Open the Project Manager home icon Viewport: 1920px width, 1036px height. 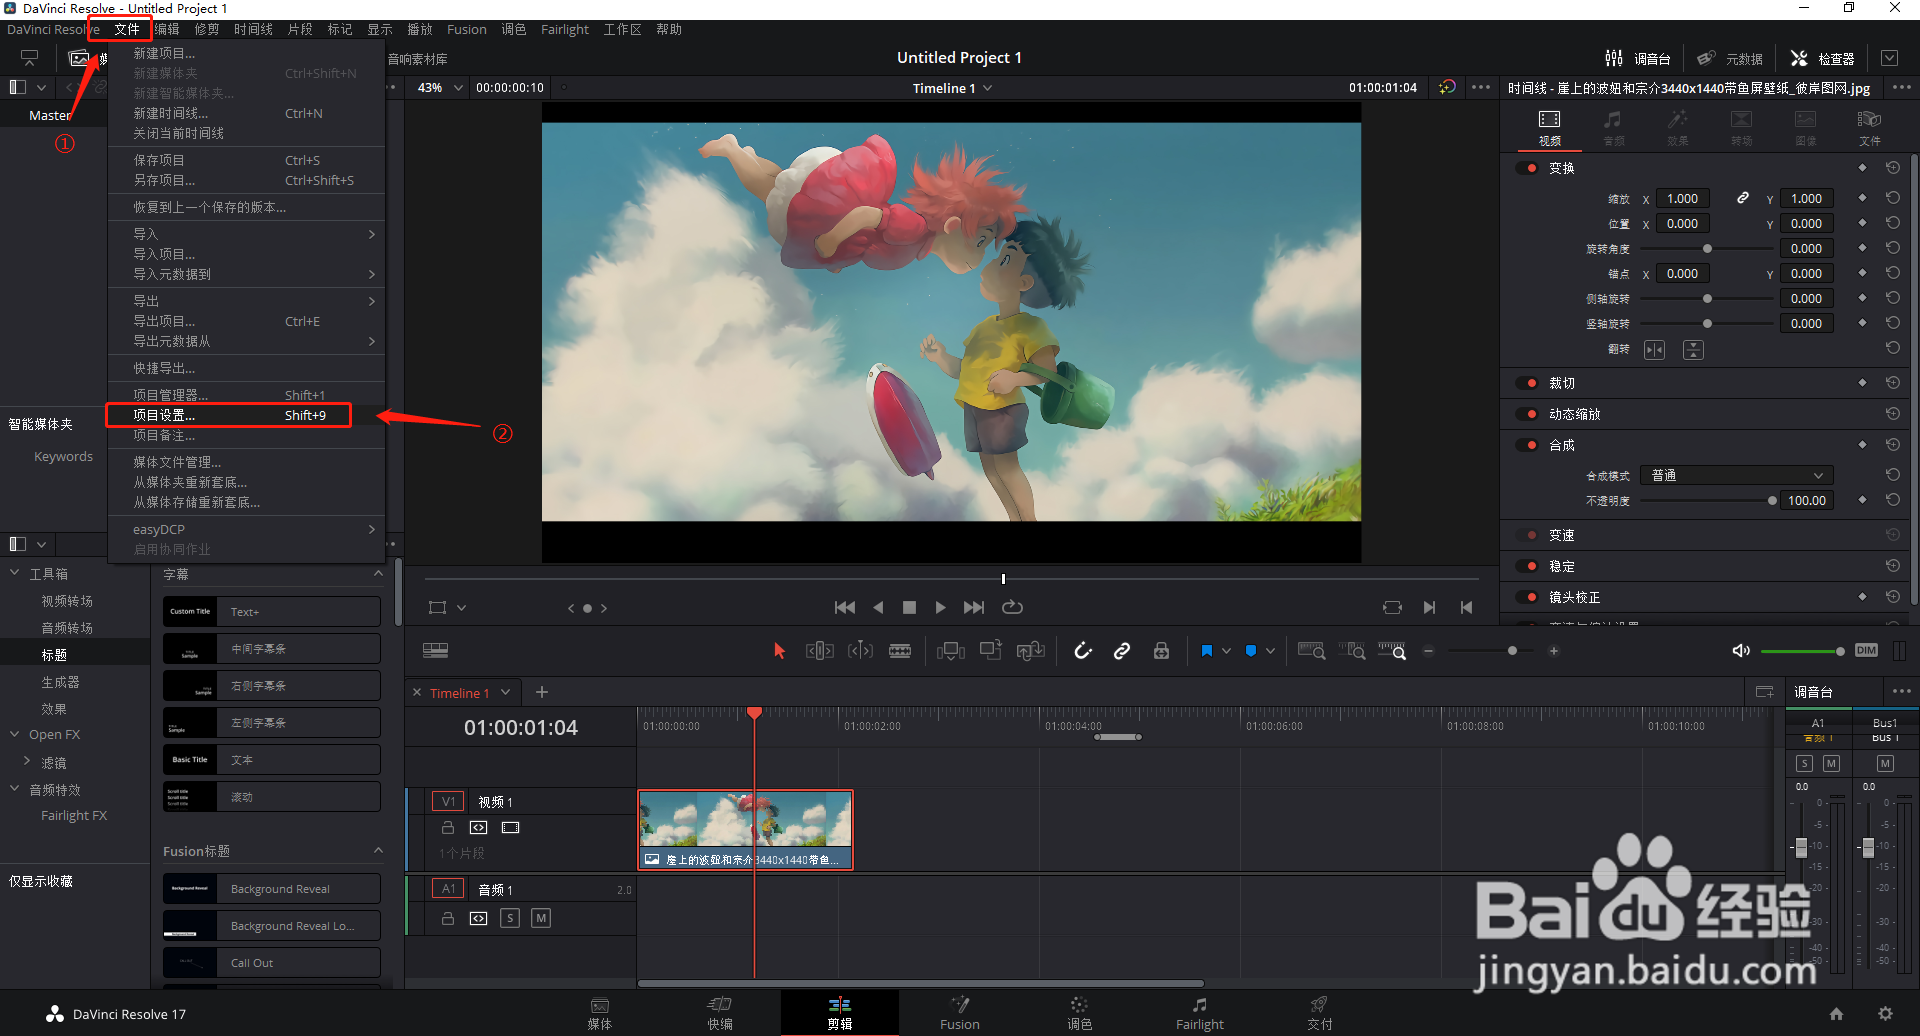(x=1837, y=1014)
